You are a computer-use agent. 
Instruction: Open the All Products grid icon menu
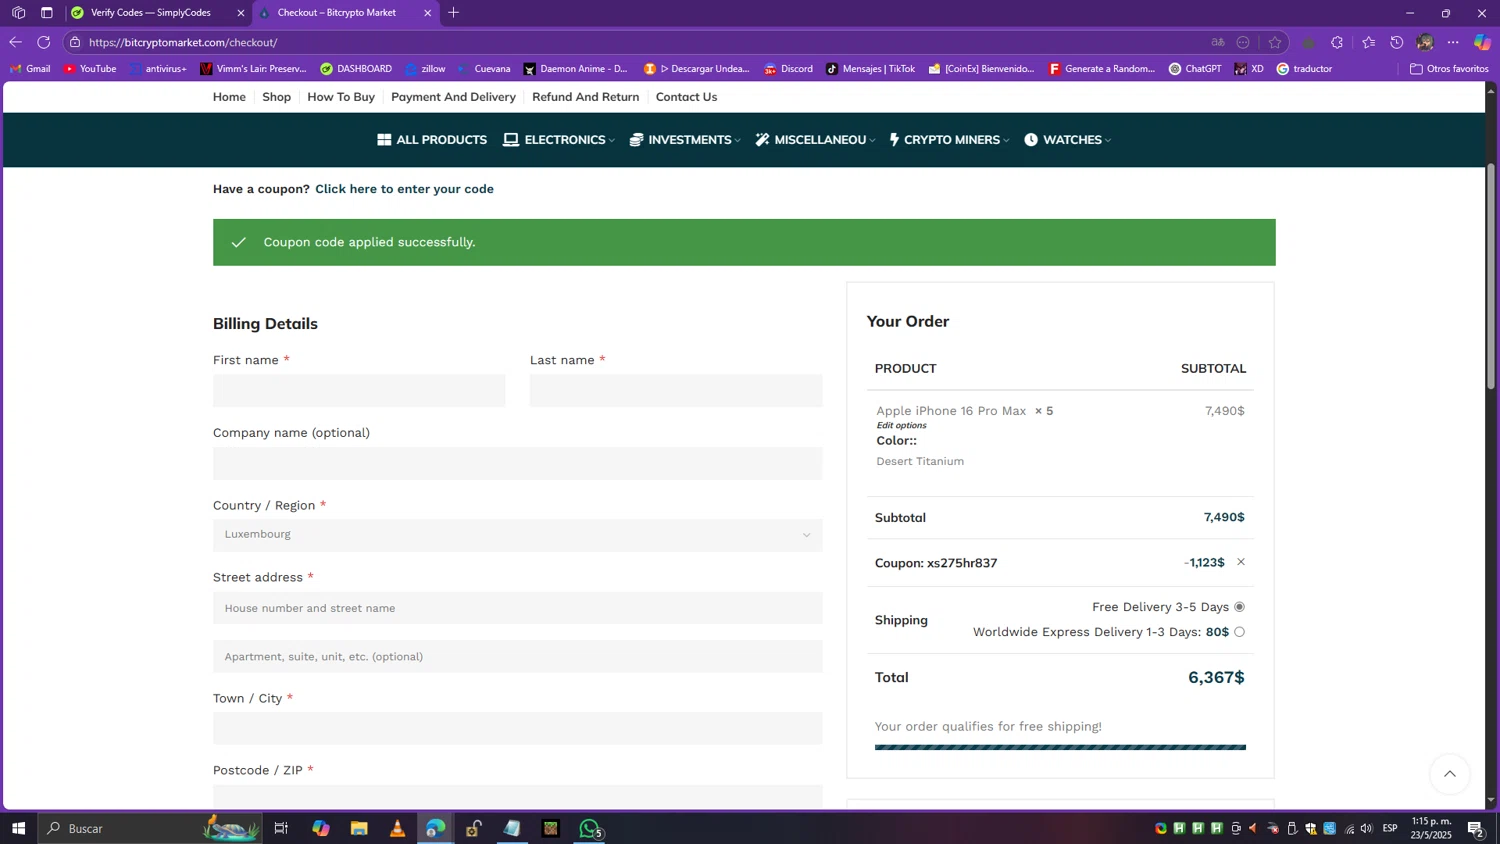click(x=432, y=140)
